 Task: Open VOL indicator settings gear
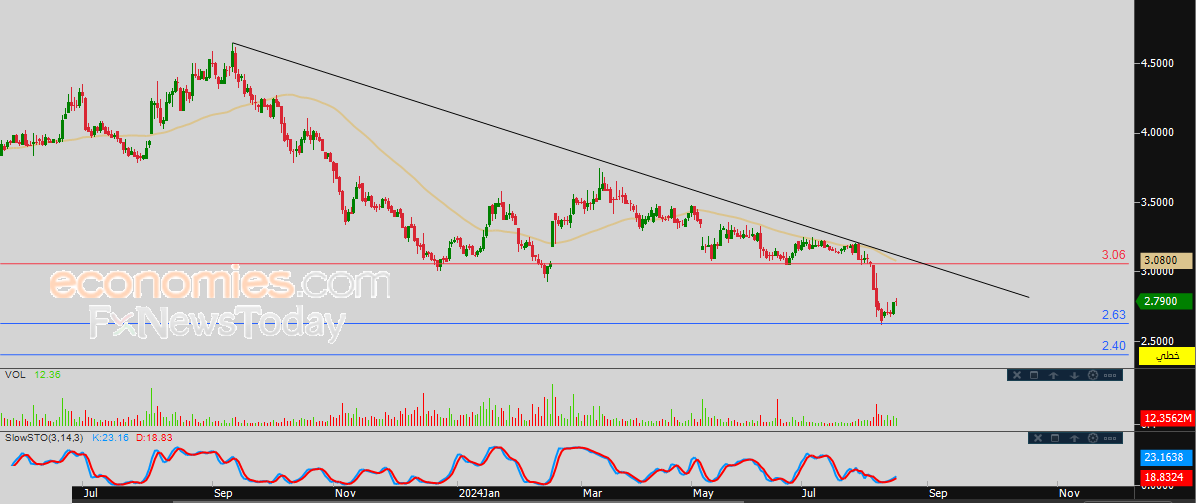coord(1093,375)
